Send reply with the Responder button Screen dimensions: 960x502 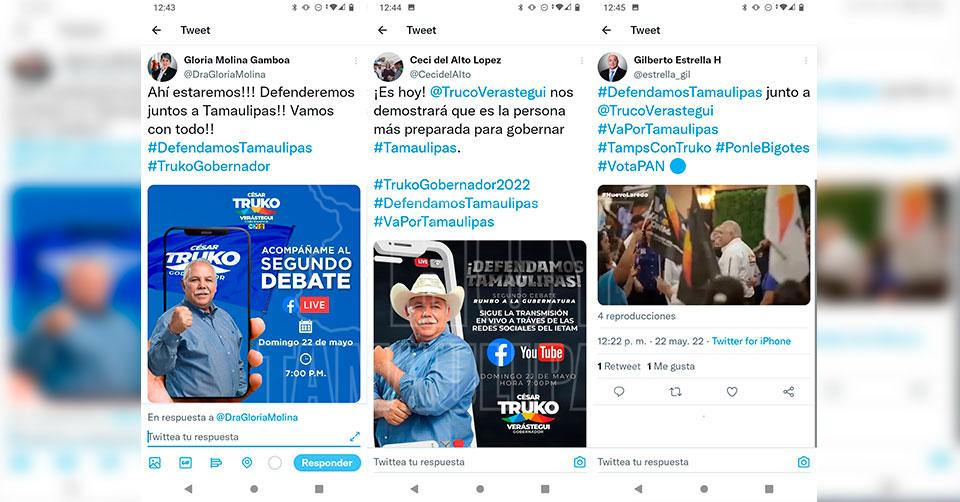(327, 463)
